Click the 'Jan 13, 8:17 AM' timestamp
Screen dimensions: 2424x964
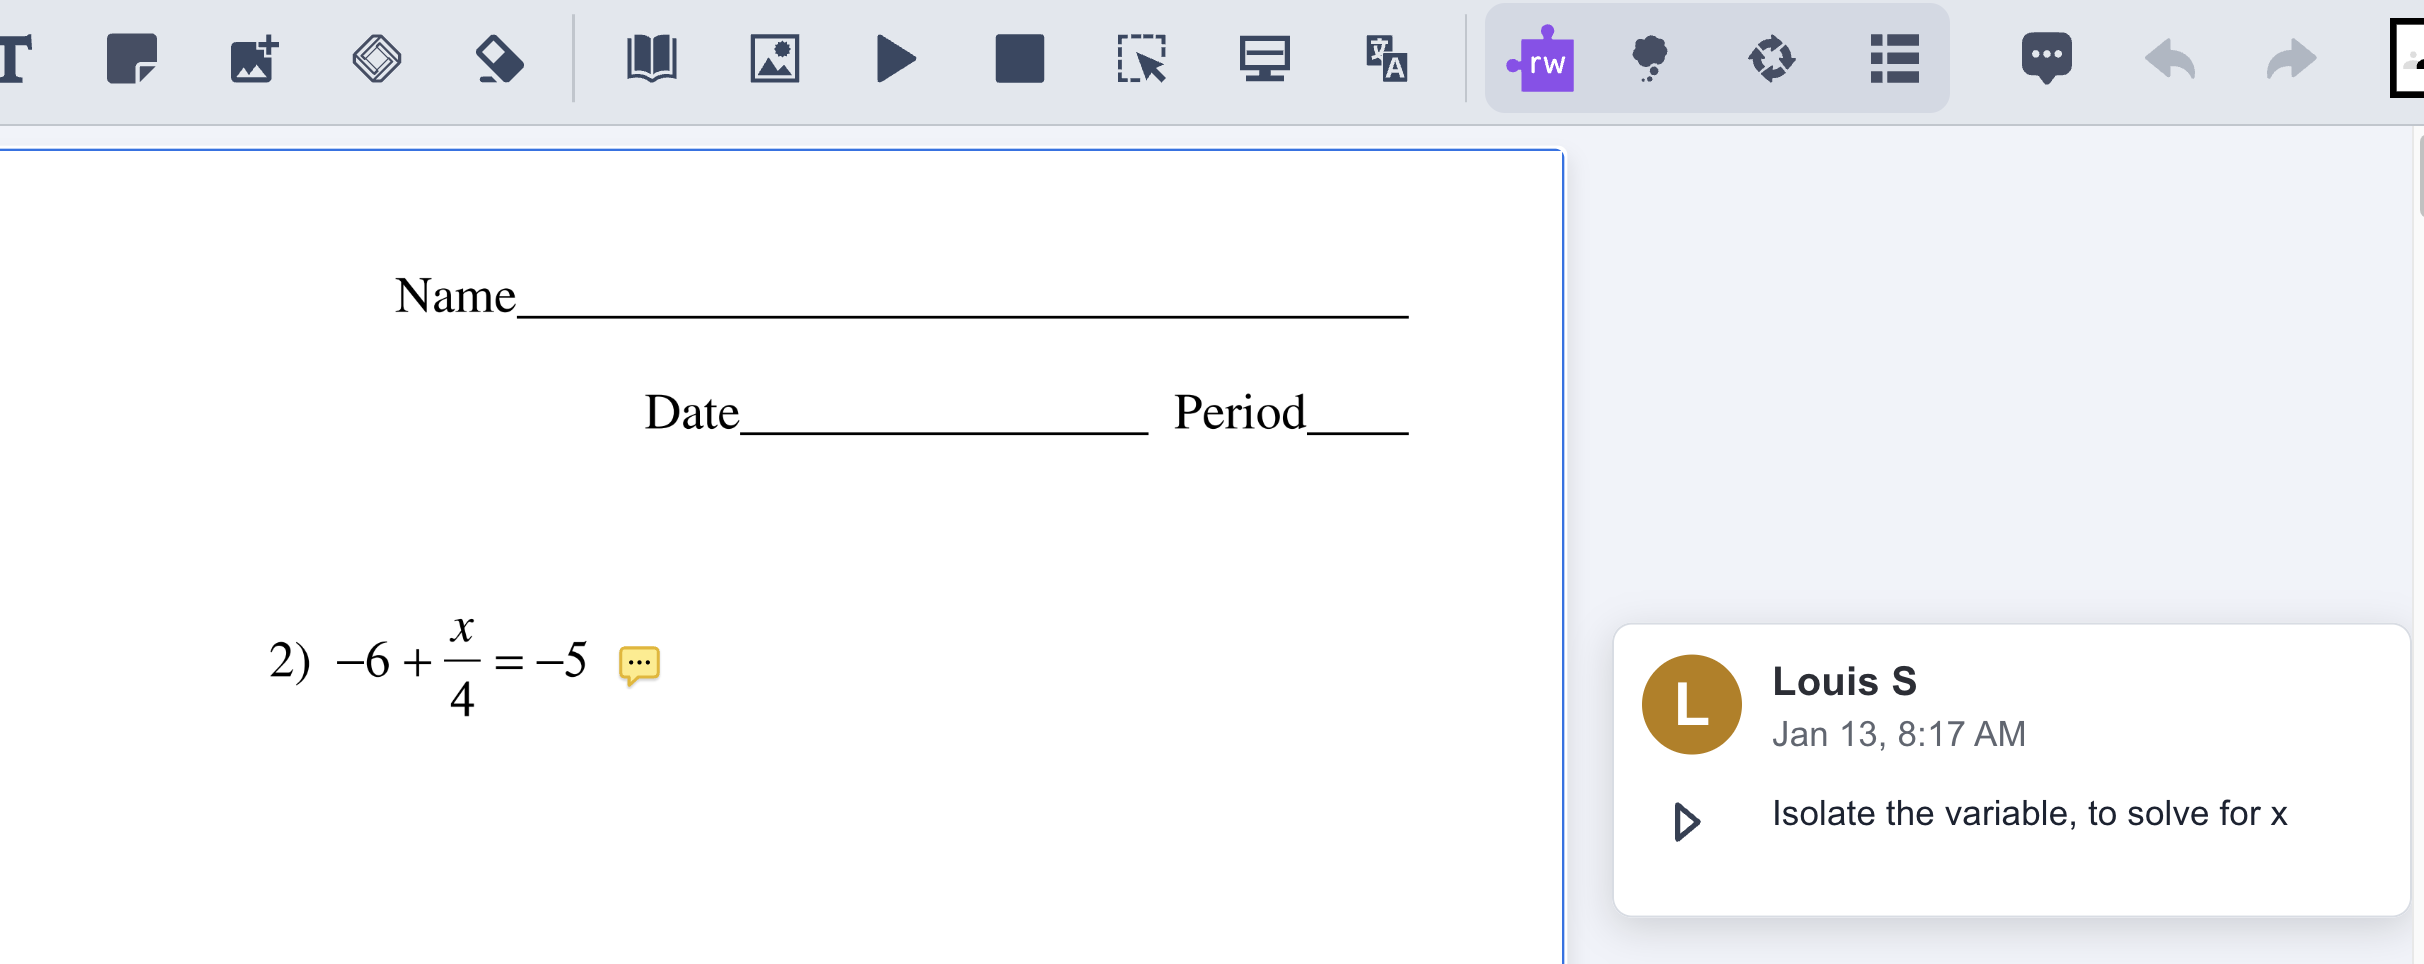(x=1899, y=735)
